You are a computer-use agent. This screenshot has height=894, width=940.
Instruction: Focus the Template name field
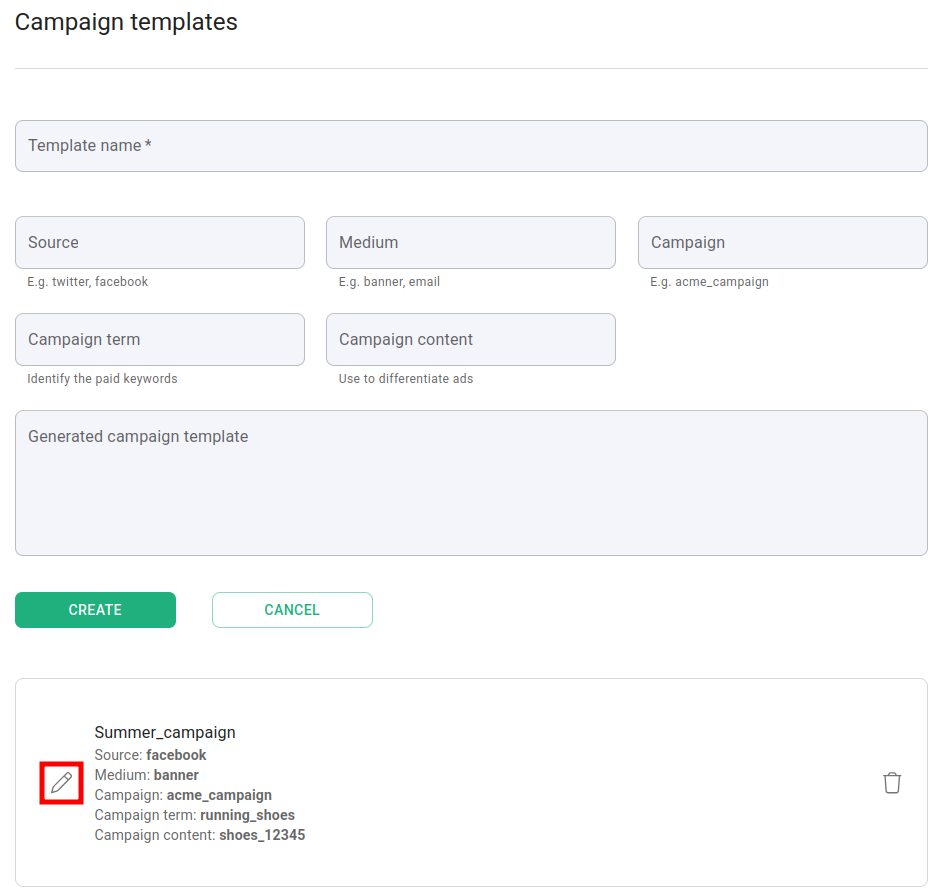click(x=471, y=146)
